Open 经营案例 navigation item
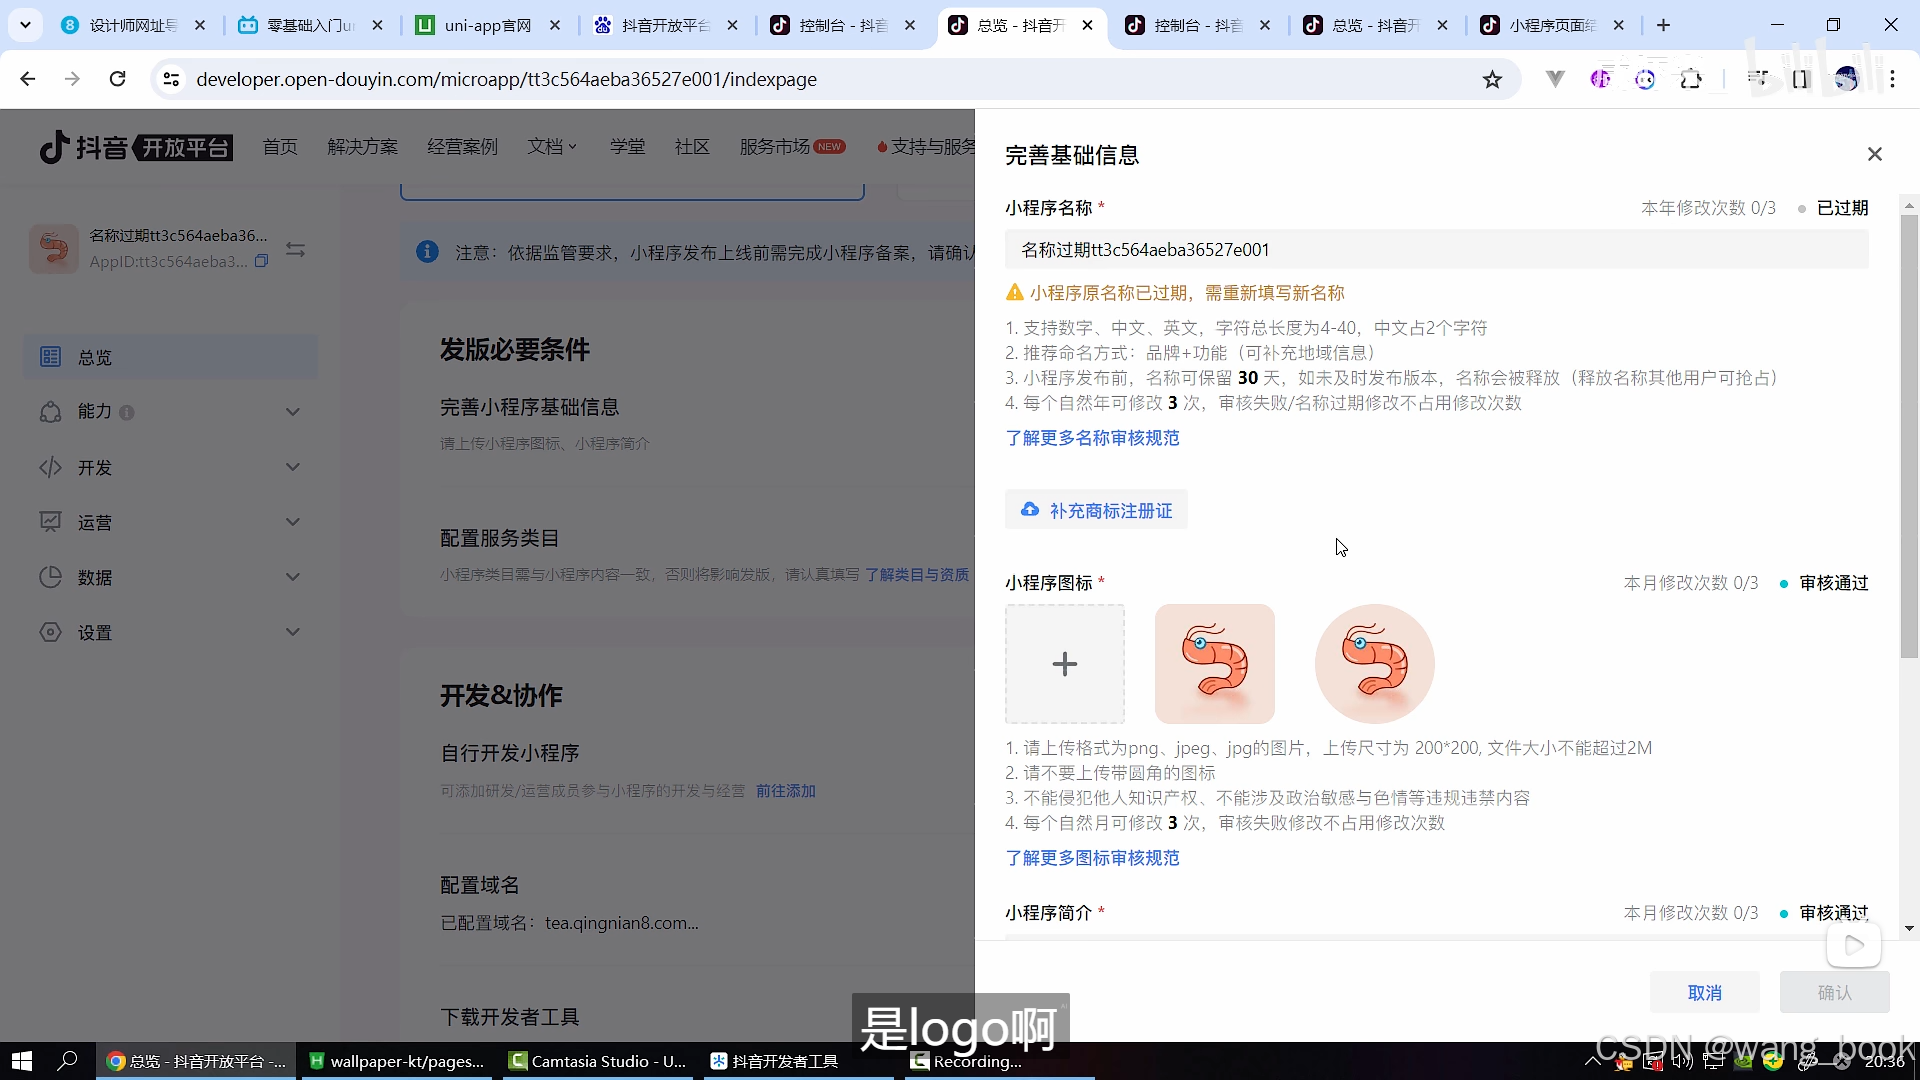 (462, 147)
